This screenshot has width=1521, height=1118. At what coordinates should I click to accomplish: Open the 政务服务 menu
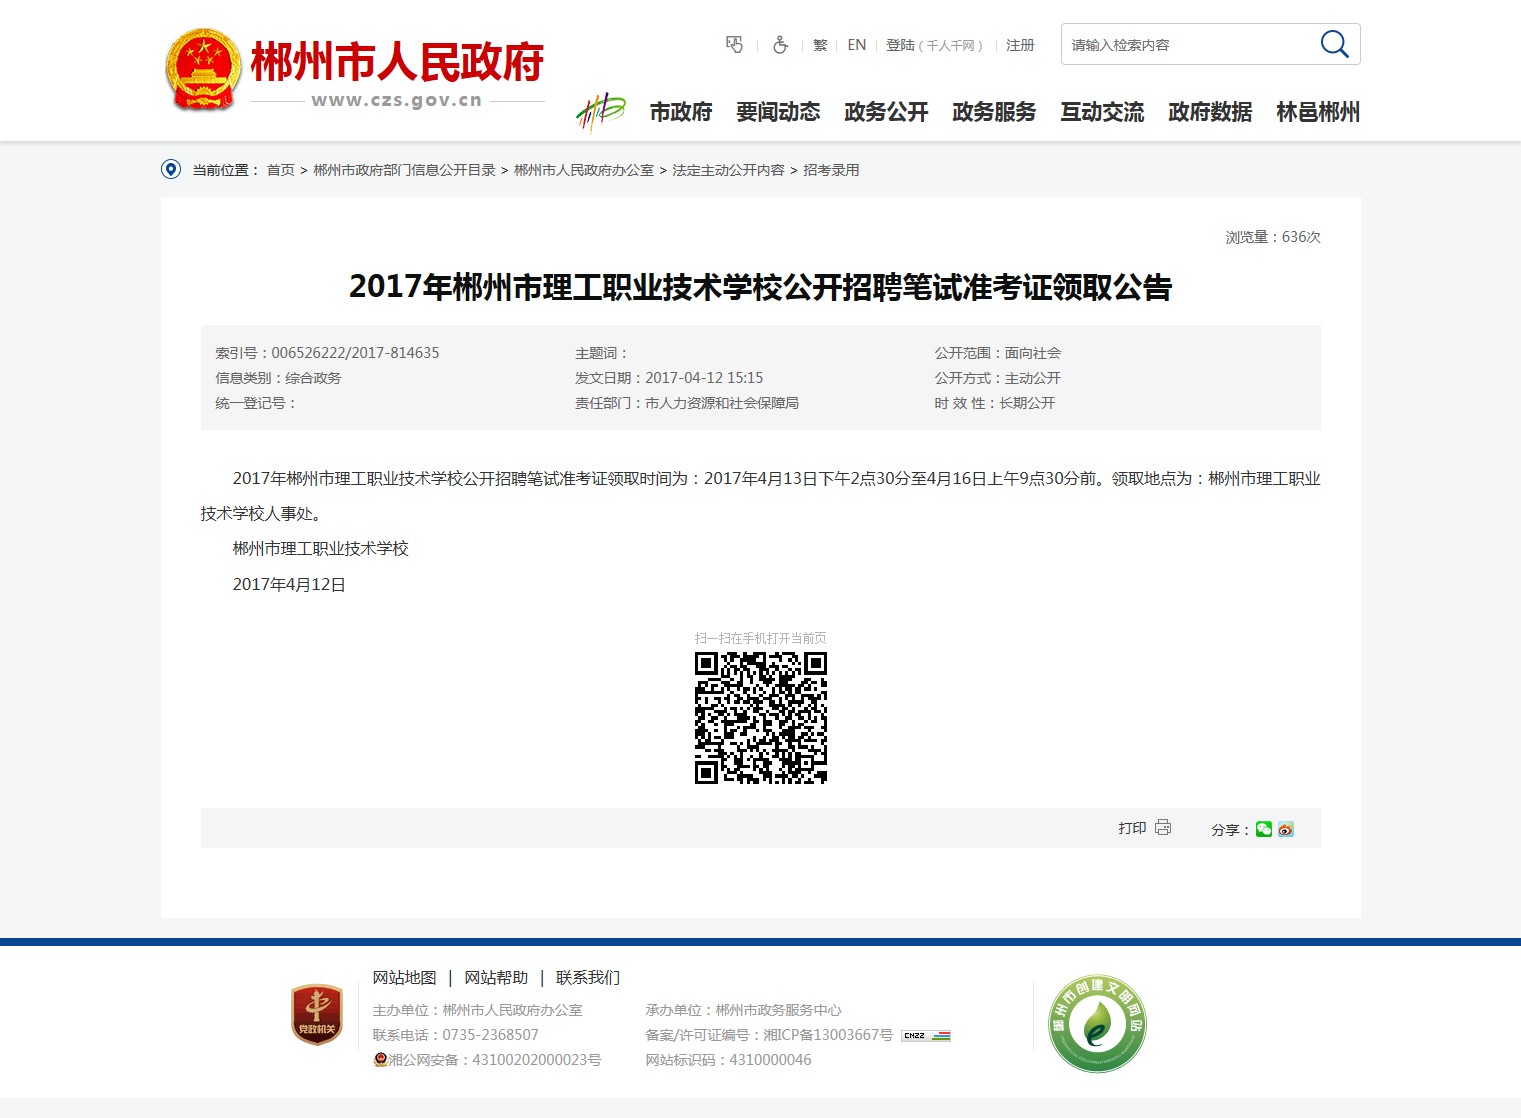(994, 112)
